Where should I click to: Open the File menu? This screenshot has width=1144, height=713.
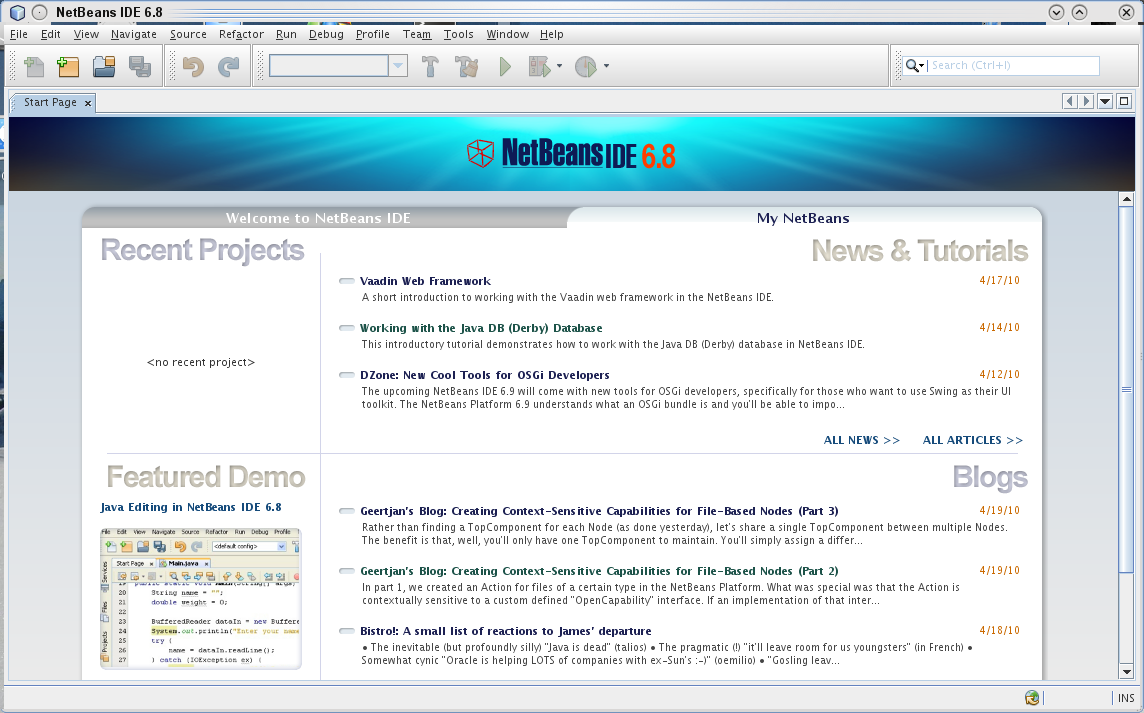[19, 34]
